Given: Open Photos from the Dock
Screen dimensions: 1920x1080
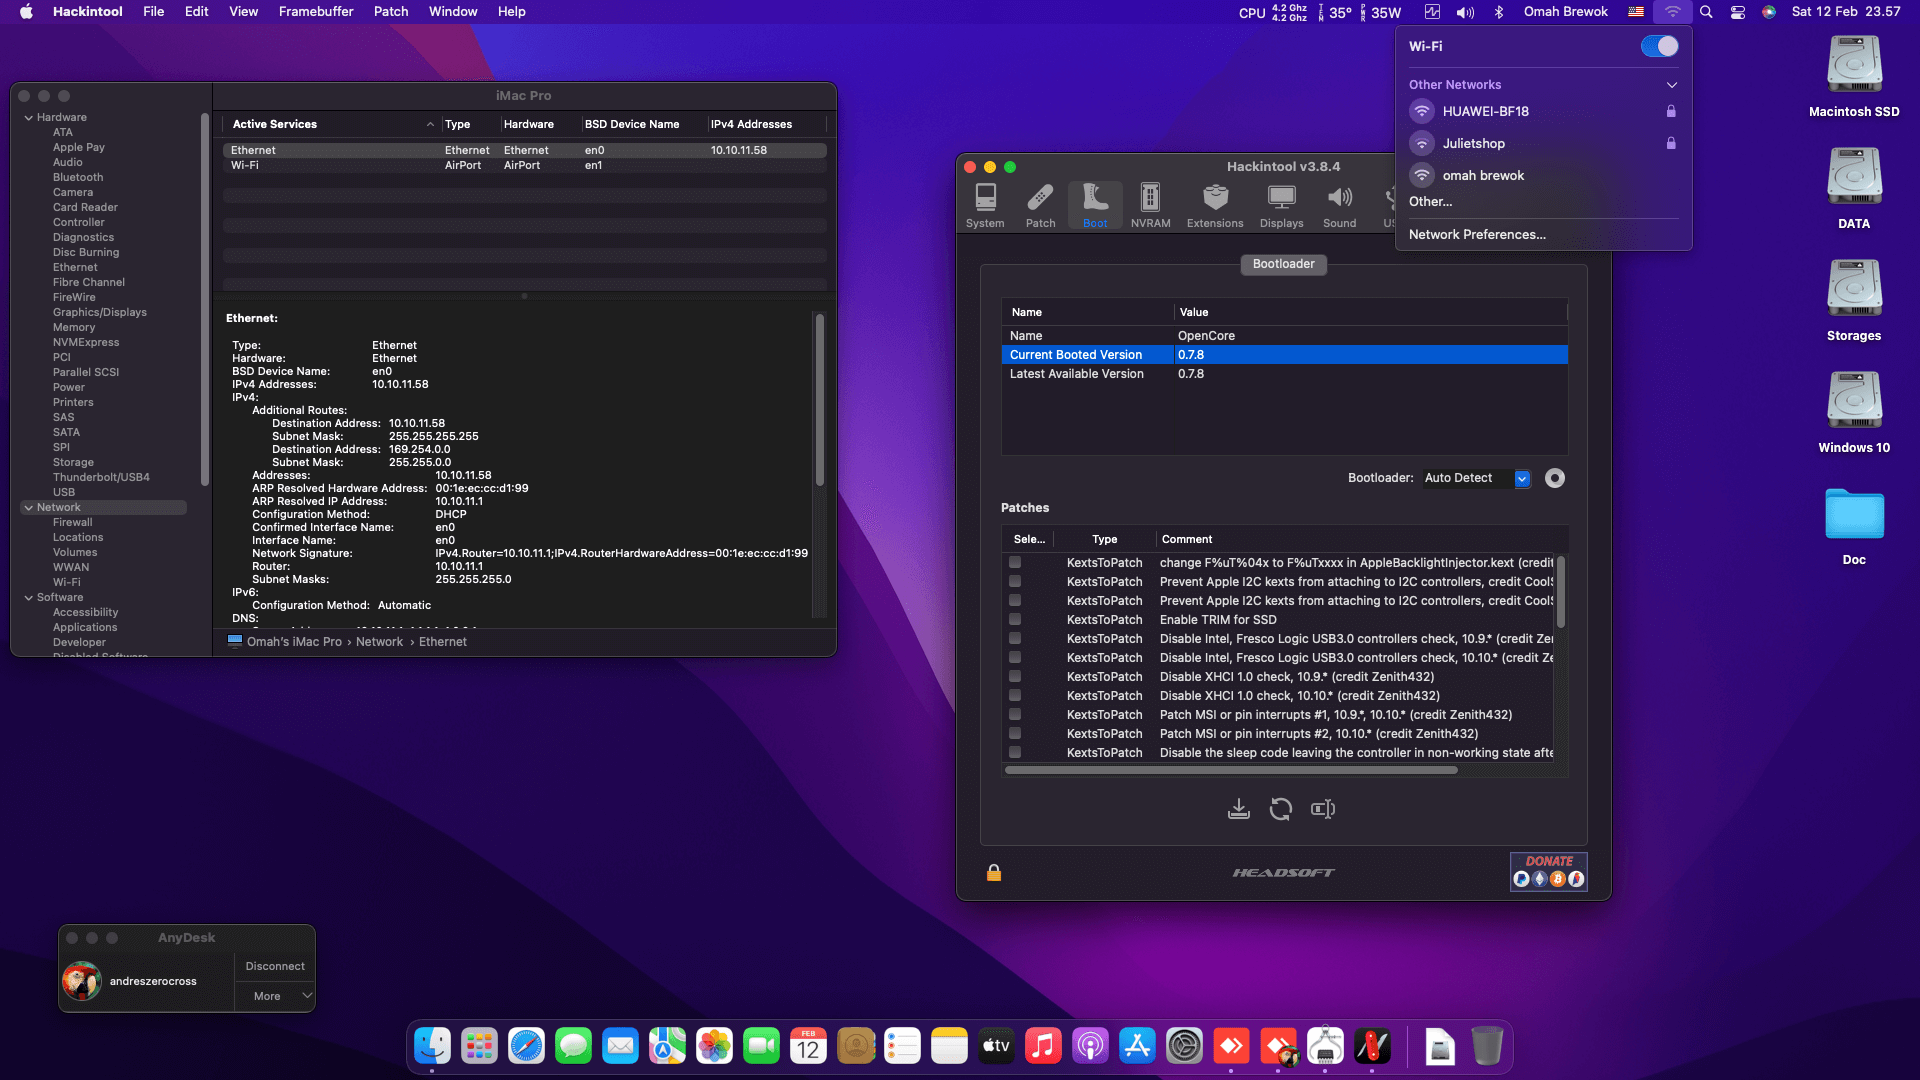Looking at the screenshot, I should pos(714,1046).
